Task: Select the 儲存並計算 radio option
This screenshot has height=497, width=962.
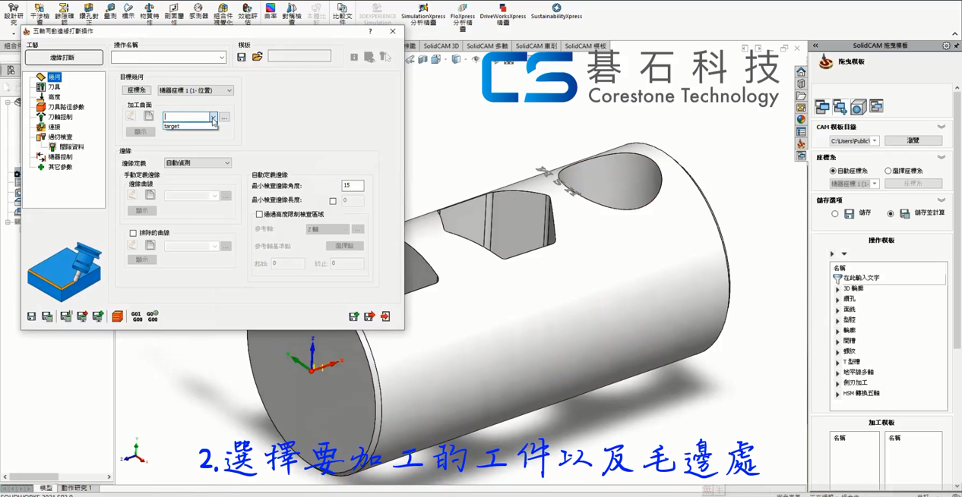Action: [x=890, y=213]
